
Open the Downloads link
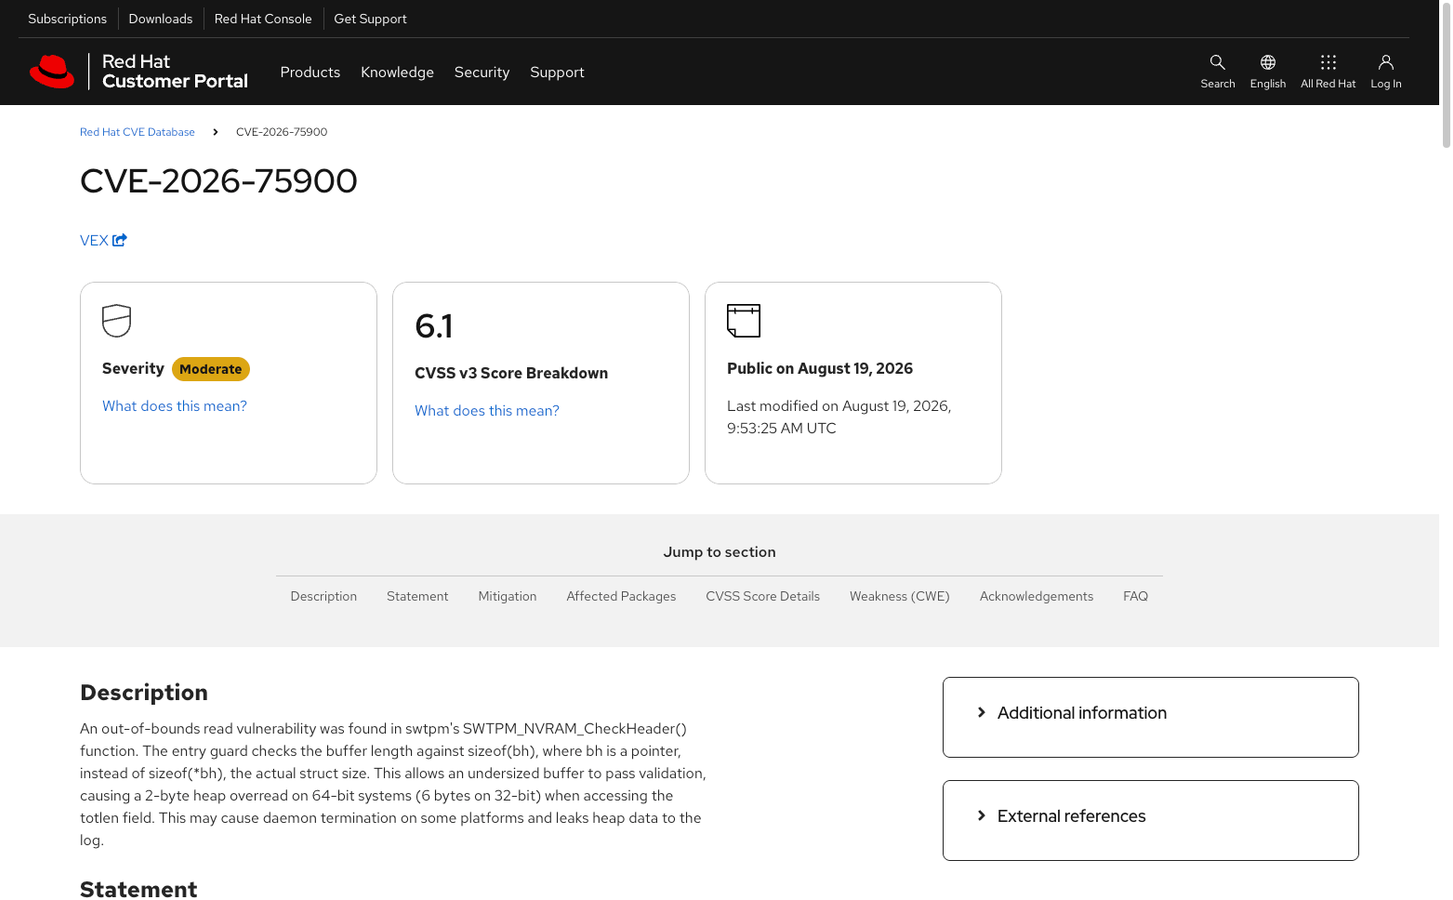click(x=160, y=19)
